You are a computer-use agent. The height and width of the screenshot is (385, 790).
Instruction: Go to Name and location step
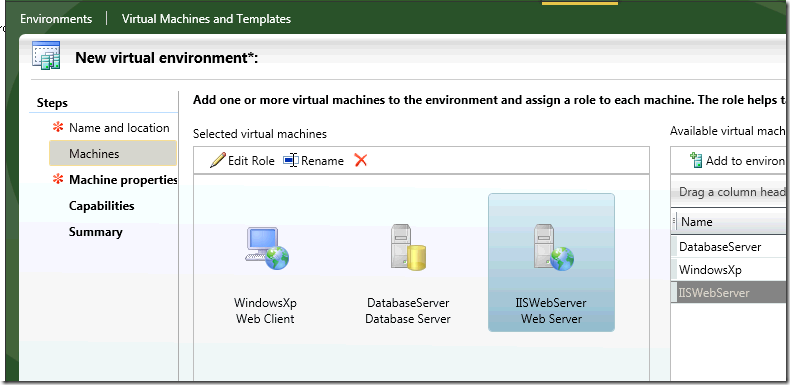point(119,128)
